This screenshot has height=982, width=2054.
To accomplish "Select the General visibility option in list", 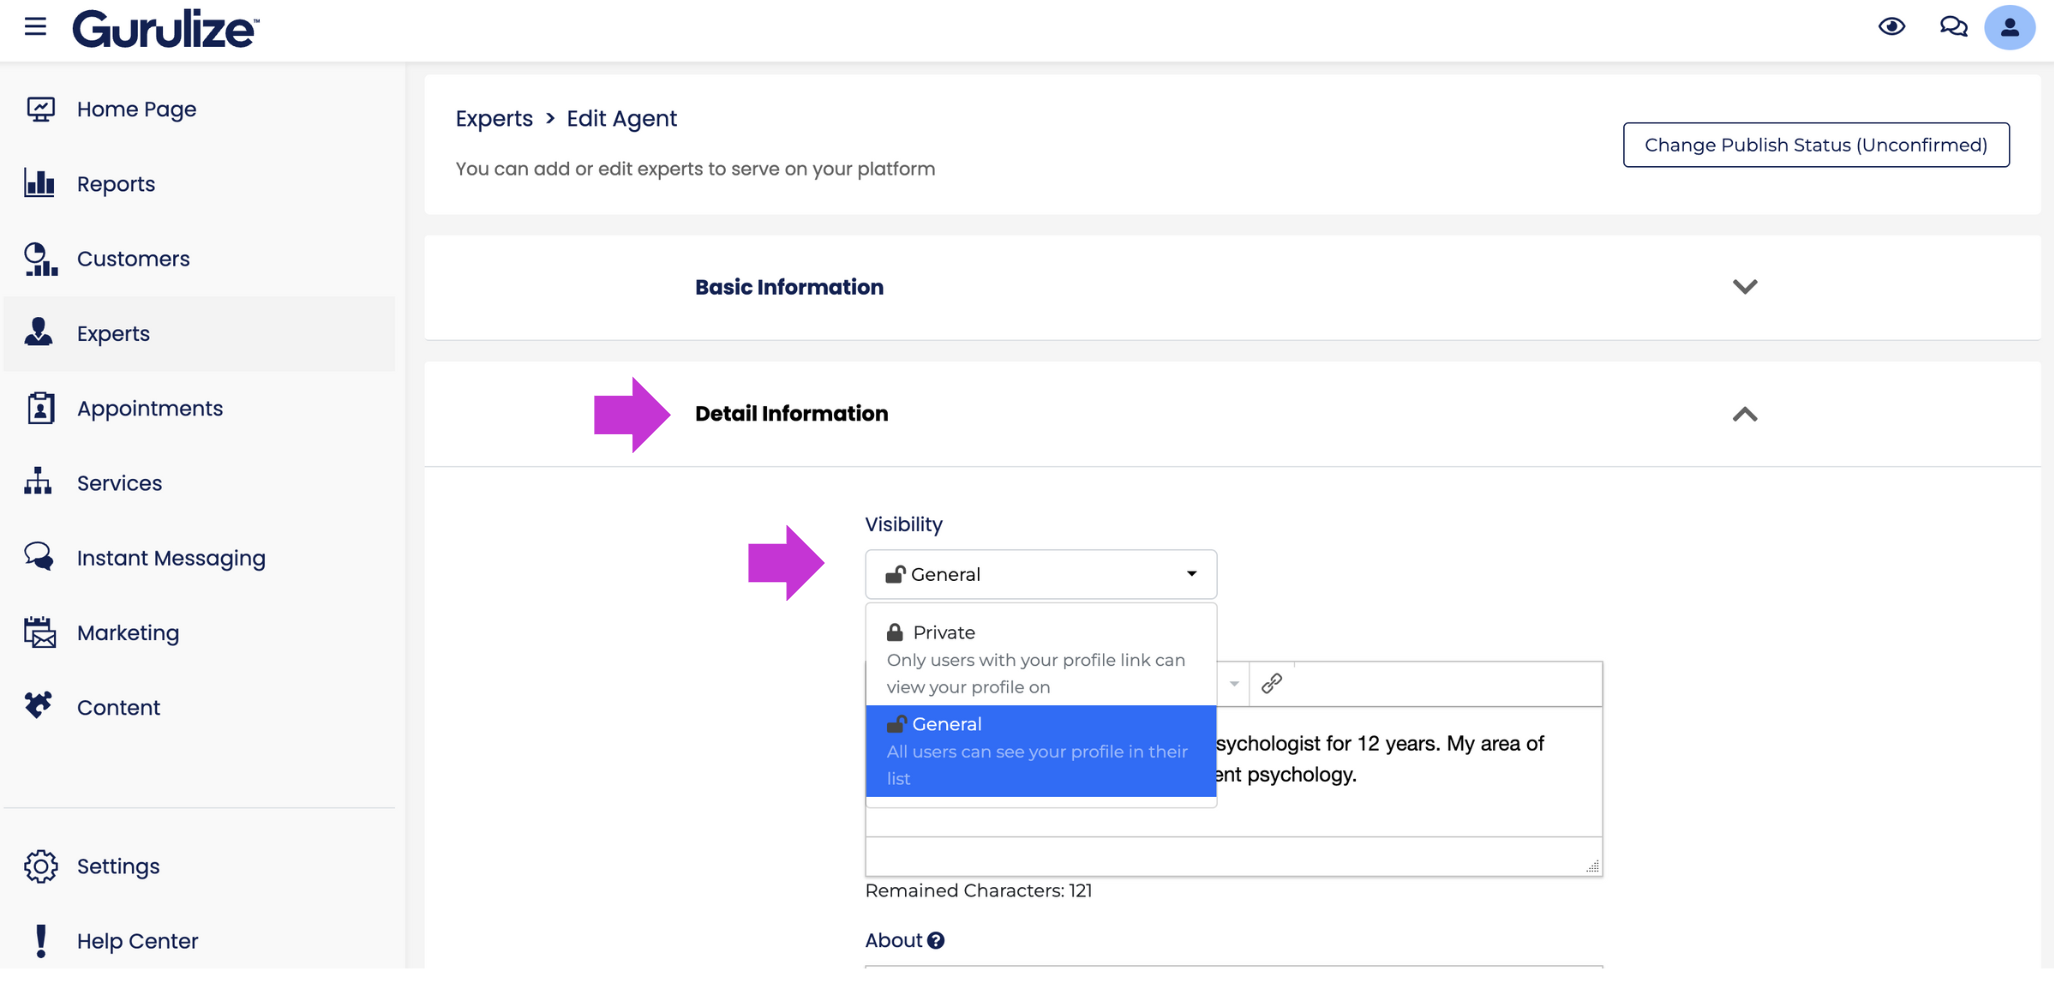I will pyautogui.click(x=1040, y=751).
